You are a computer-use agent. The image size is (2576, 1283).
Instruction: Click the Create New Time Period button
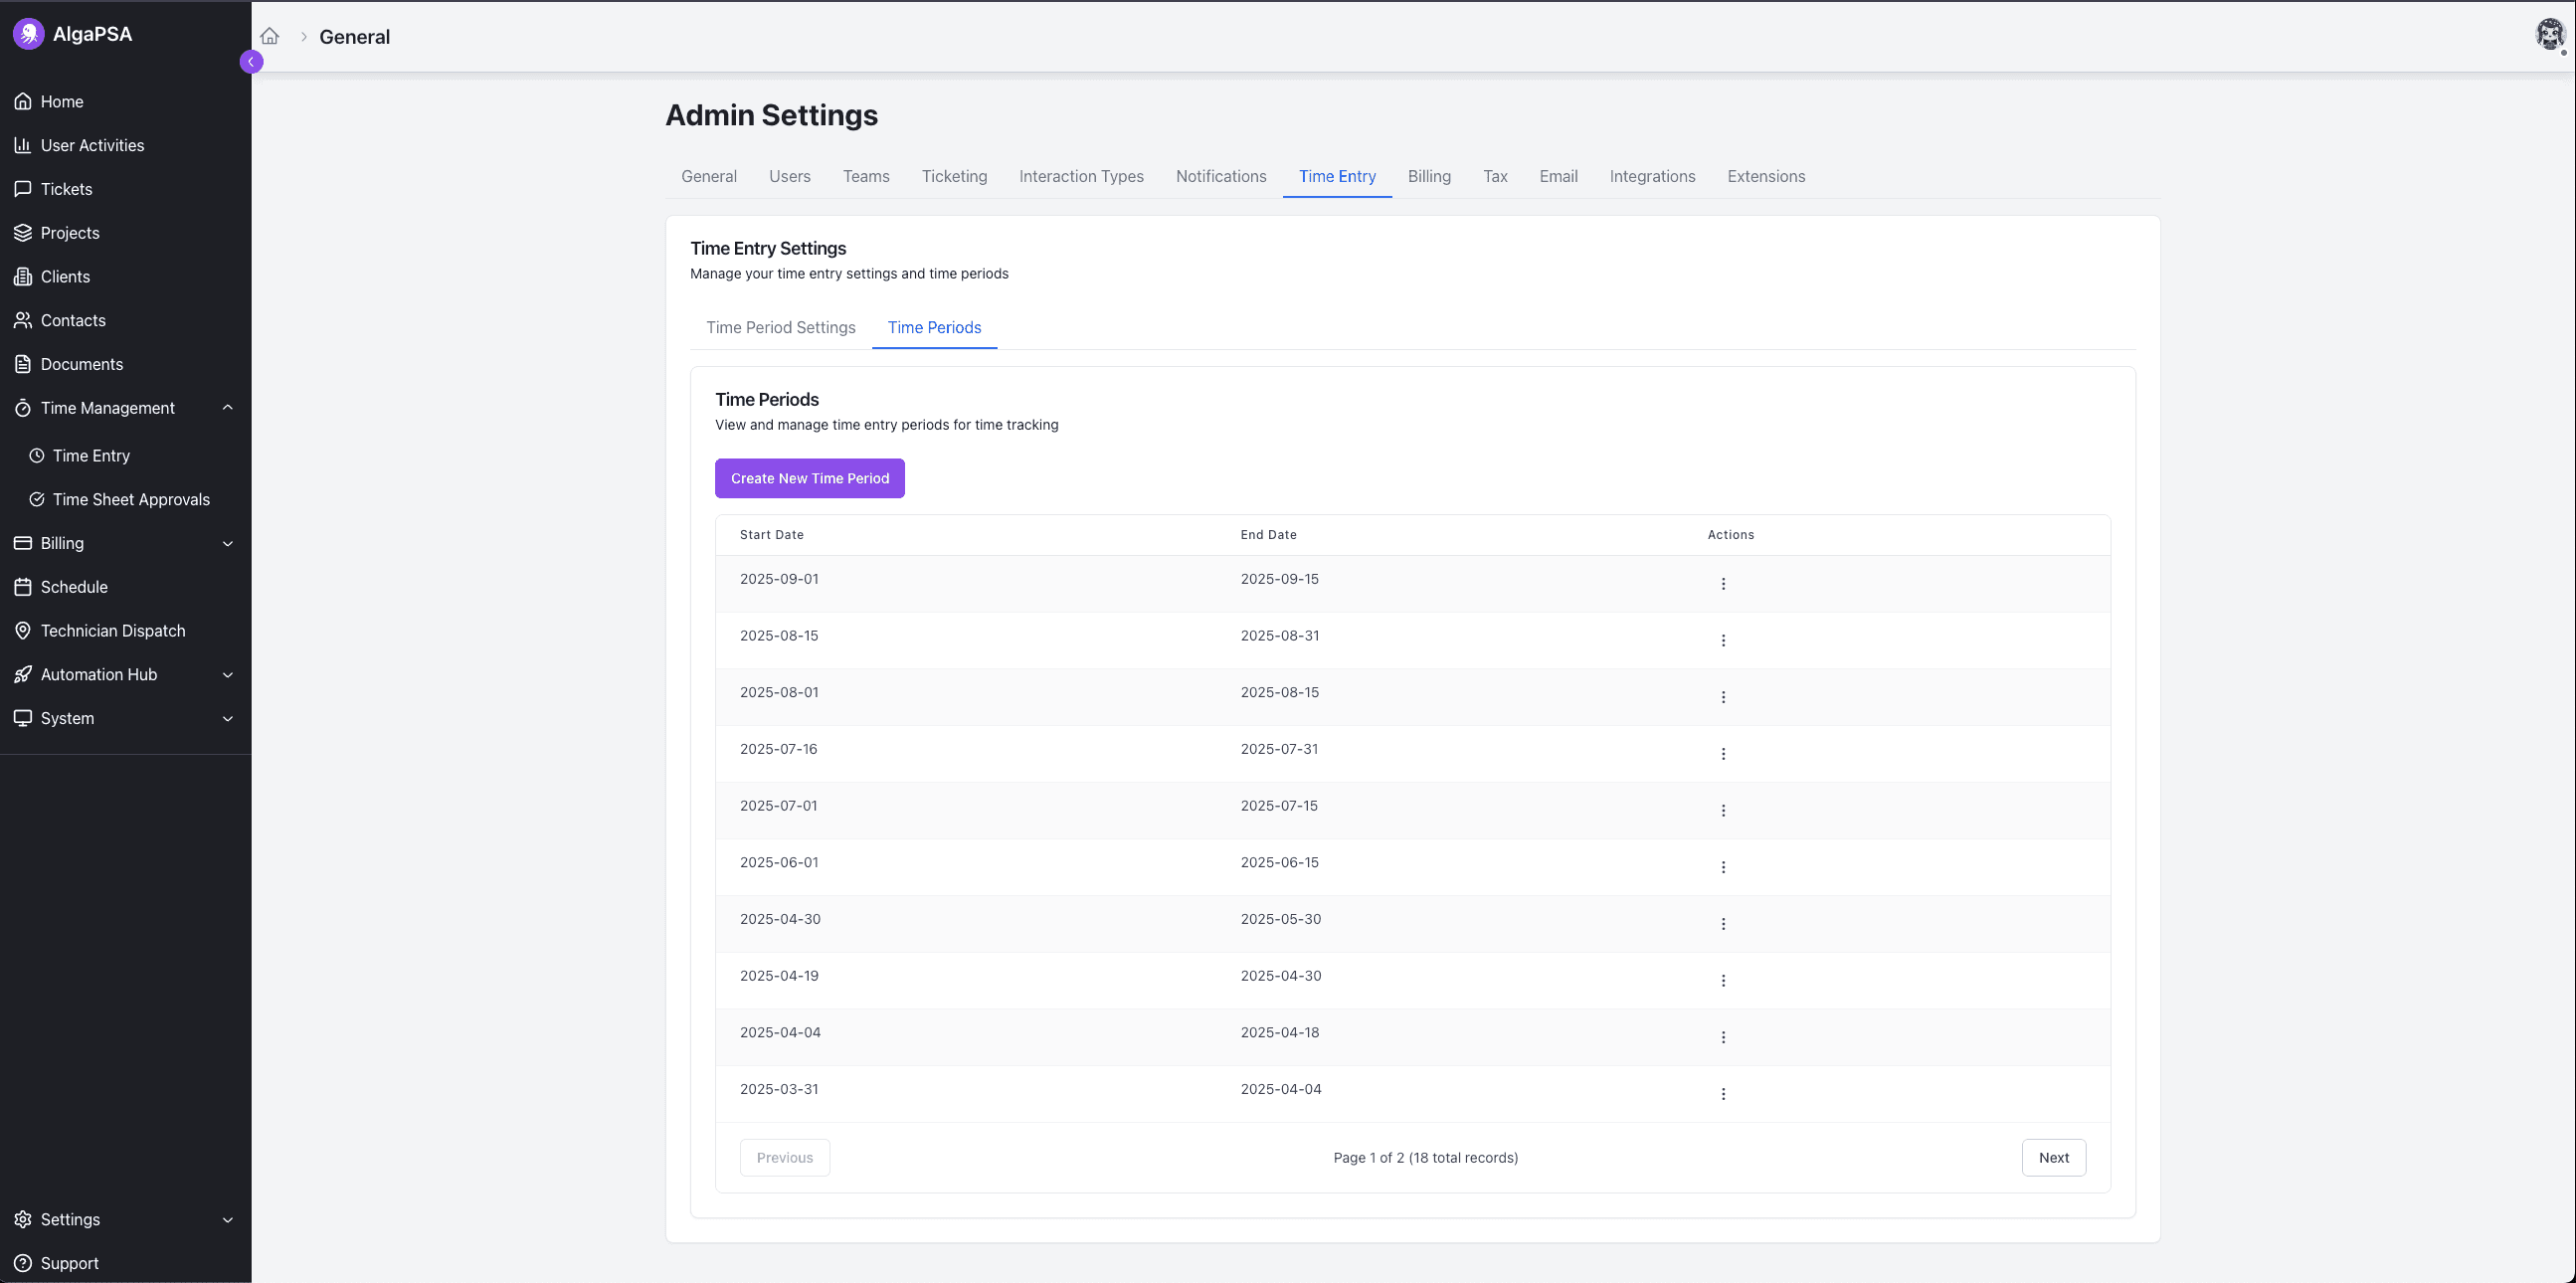[x=809, y=478]
